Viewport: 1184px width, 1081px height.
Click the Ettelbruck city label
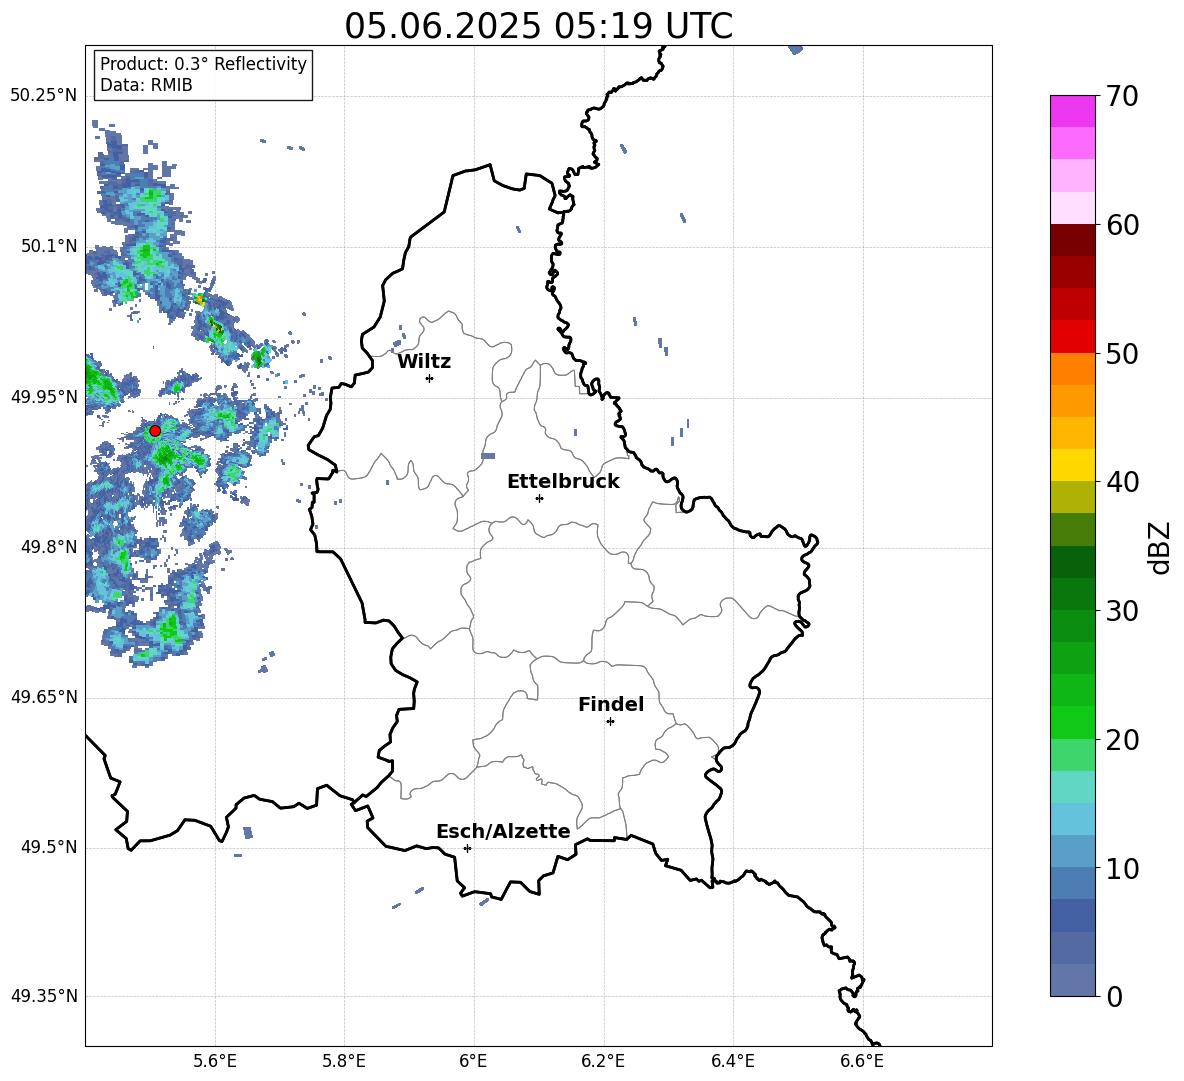point(563,482)
